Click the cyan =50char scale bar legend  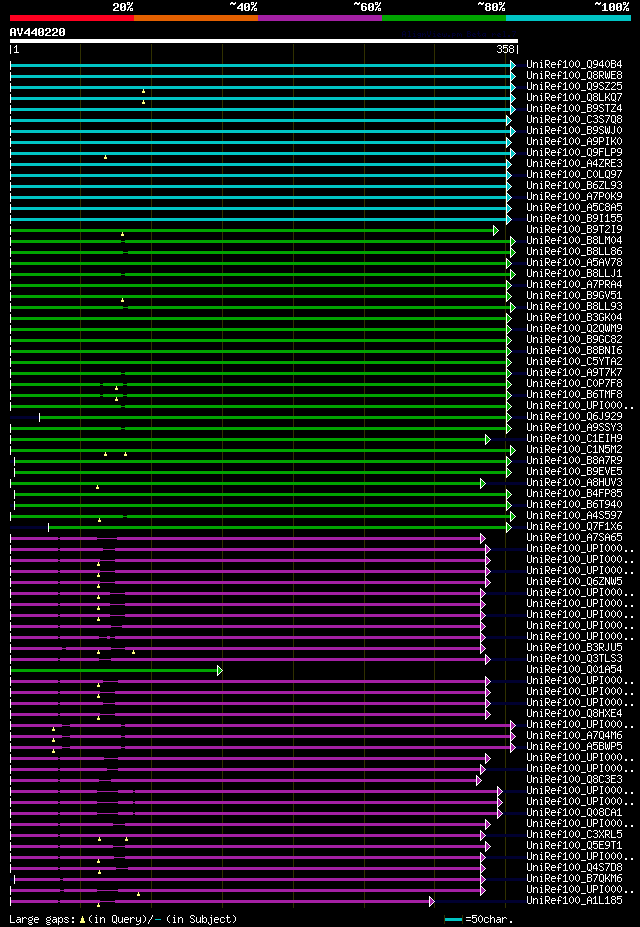453,920
